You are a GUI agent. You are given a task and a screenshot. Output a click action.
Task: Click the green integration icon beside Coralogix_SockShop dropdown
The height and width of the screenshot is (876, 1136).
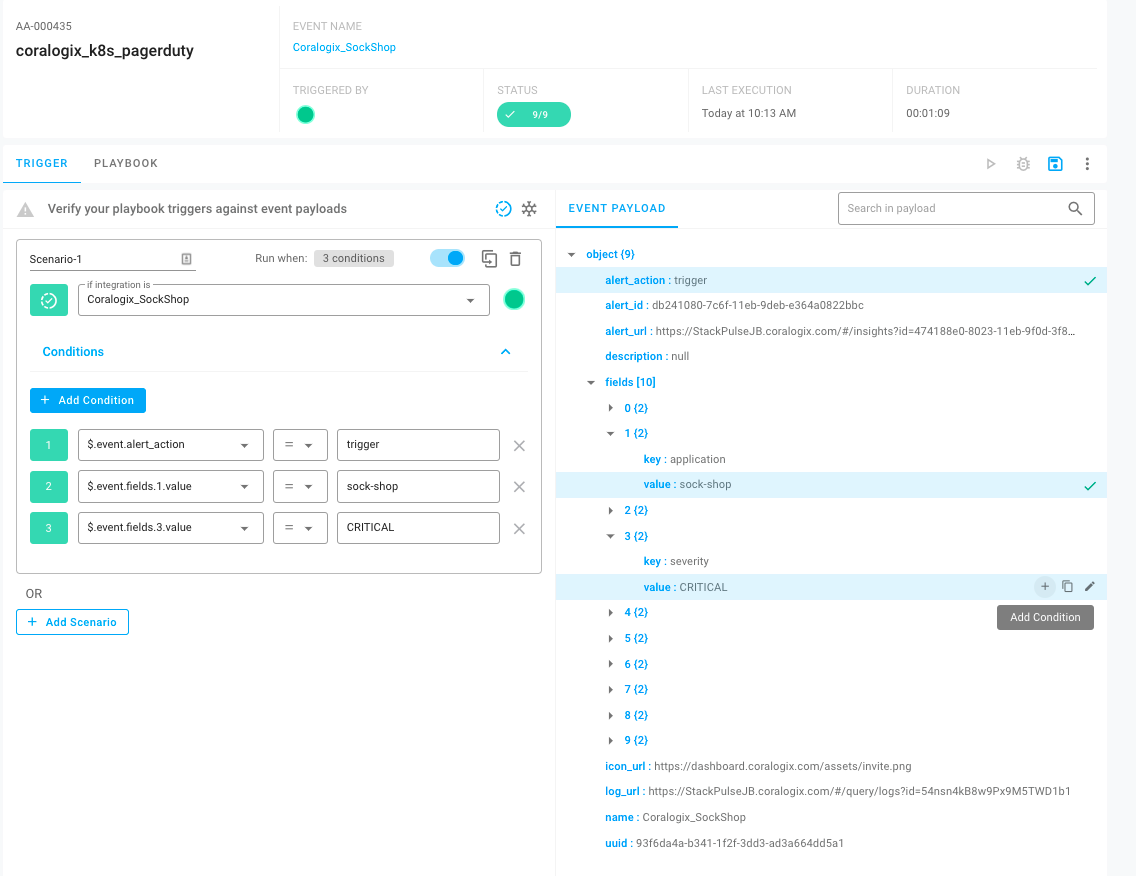click(49, 300)
